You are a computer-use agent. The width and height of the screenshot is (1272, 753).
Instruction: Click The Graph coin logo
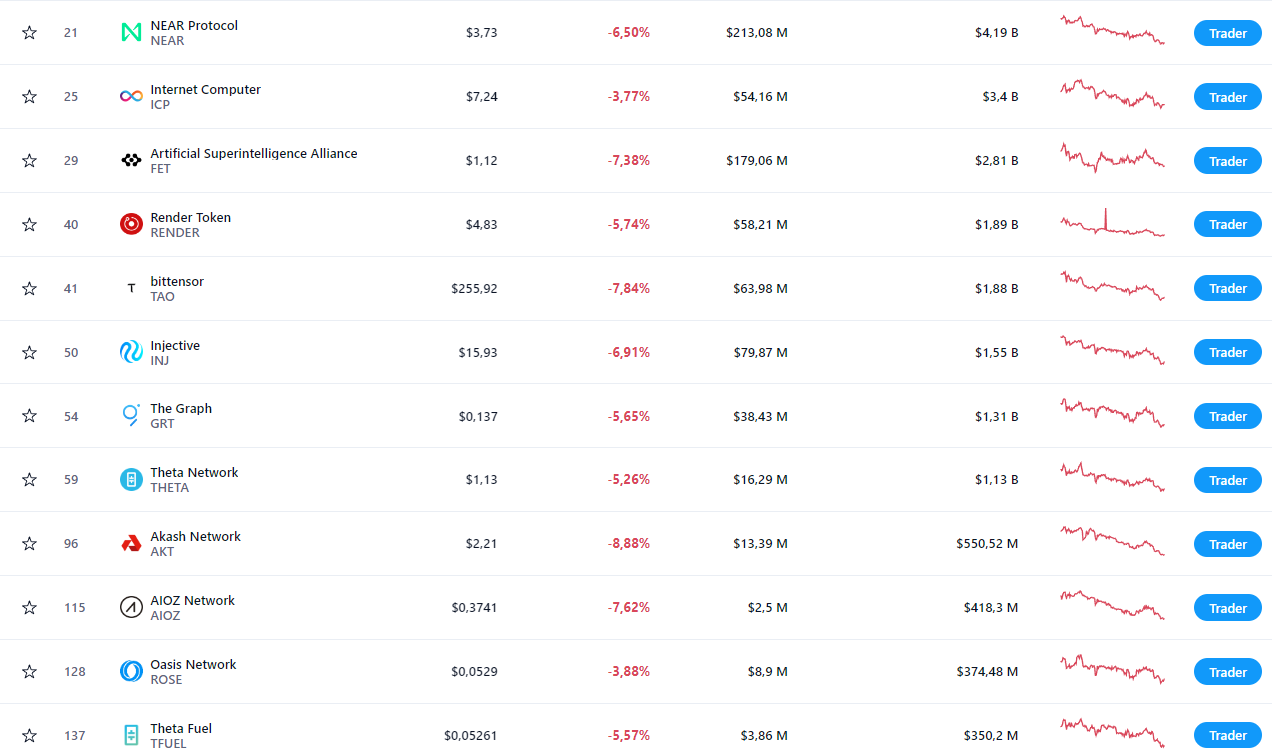[131, 415]
